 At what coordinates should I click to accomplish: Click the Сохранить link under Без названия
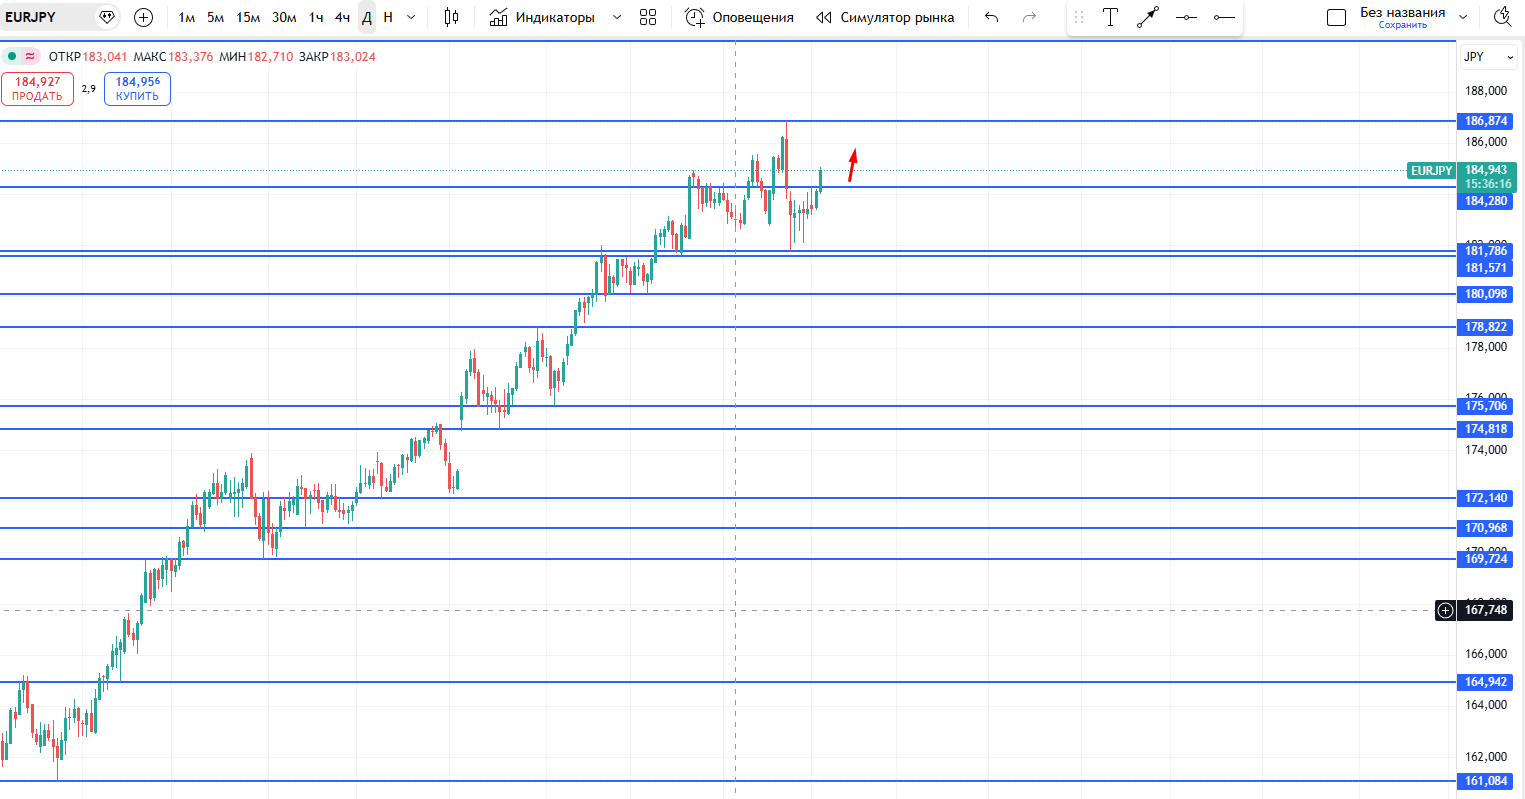coord(1402,25)
